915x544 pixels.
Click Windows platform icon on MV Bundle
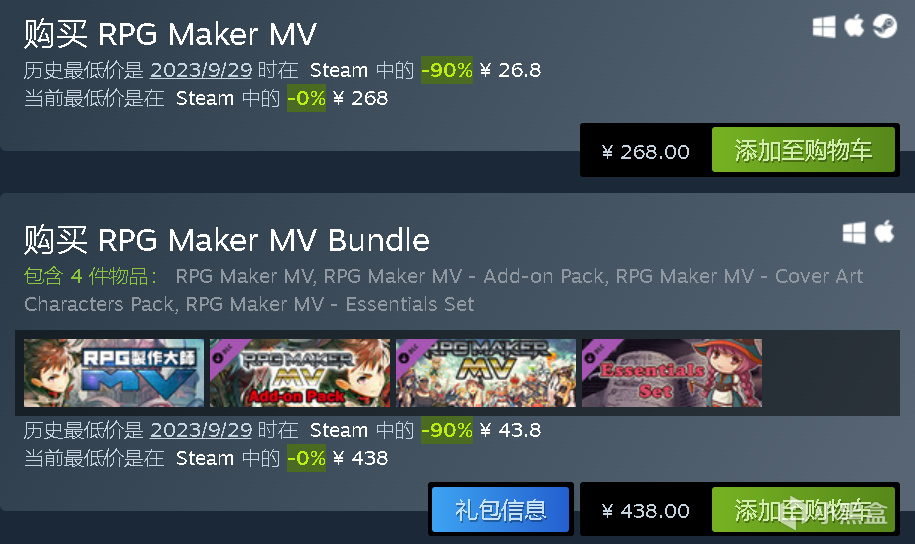click(x=854, y=233)
